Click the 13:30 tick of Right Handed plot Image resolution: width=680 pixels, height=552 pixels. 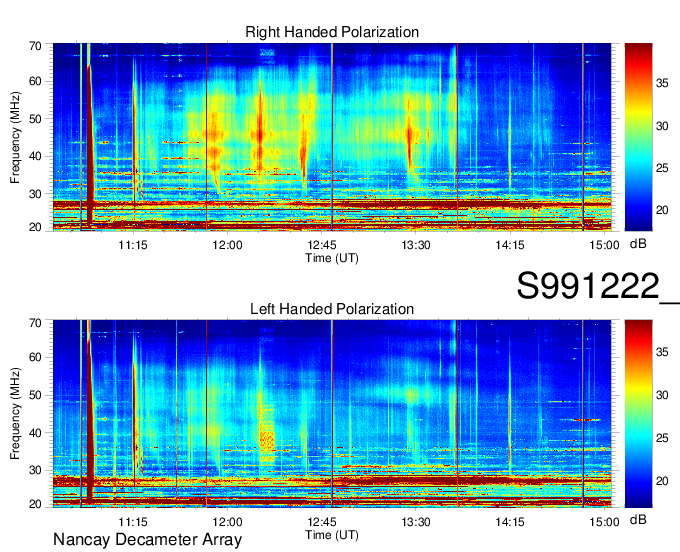click(416, 245)
